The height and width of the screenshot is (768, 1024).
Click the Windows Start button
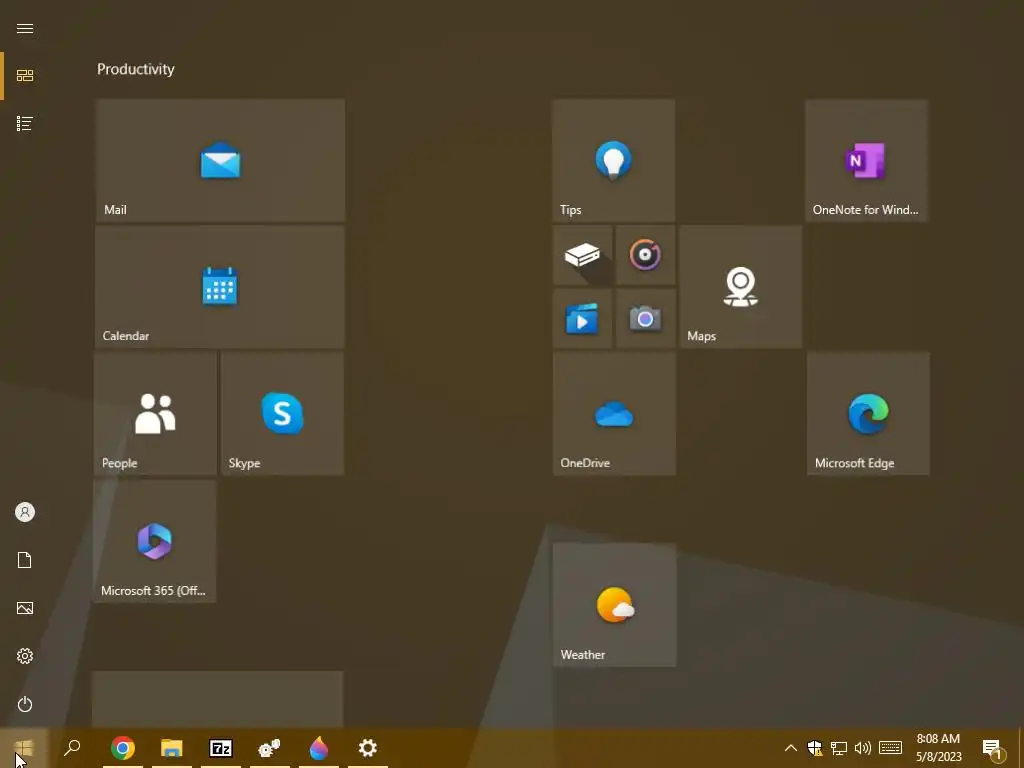pyautogui.click(x=24, y=748)
